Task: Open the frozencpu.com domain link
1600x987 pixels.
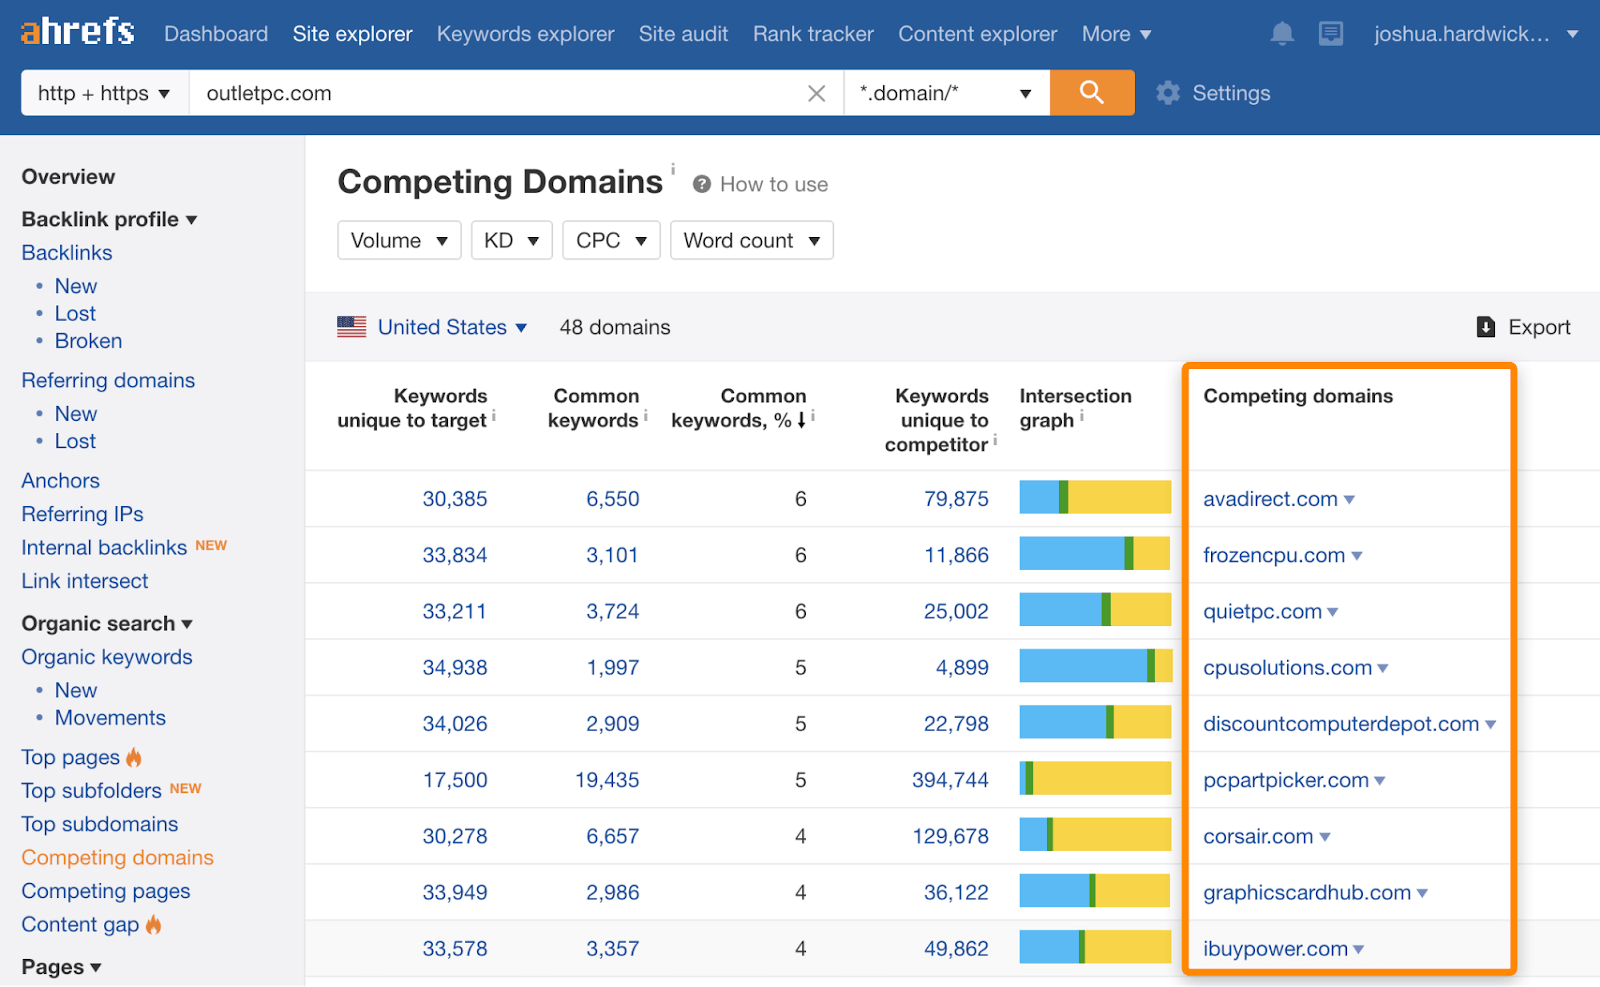Action: tap(1274, 555)
